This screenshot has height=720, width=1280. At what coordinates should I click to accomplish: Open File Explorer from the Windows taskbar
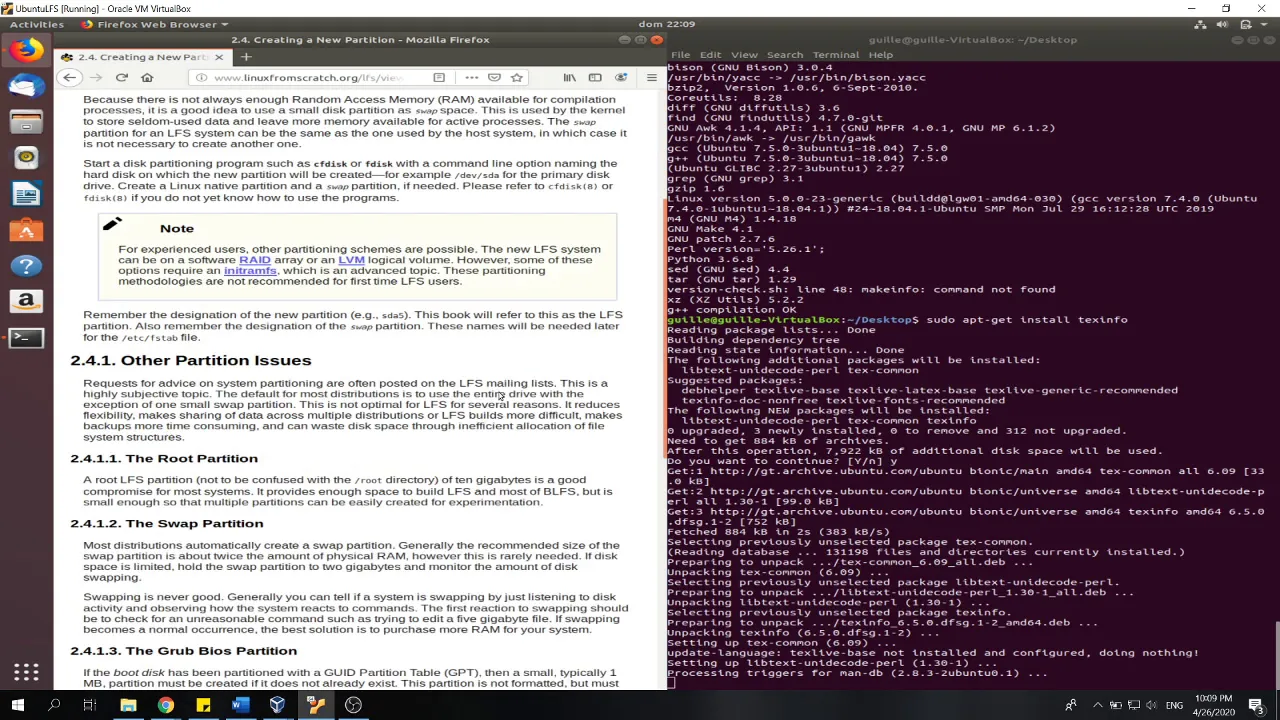pyautogui.click(x=128, y=705)
